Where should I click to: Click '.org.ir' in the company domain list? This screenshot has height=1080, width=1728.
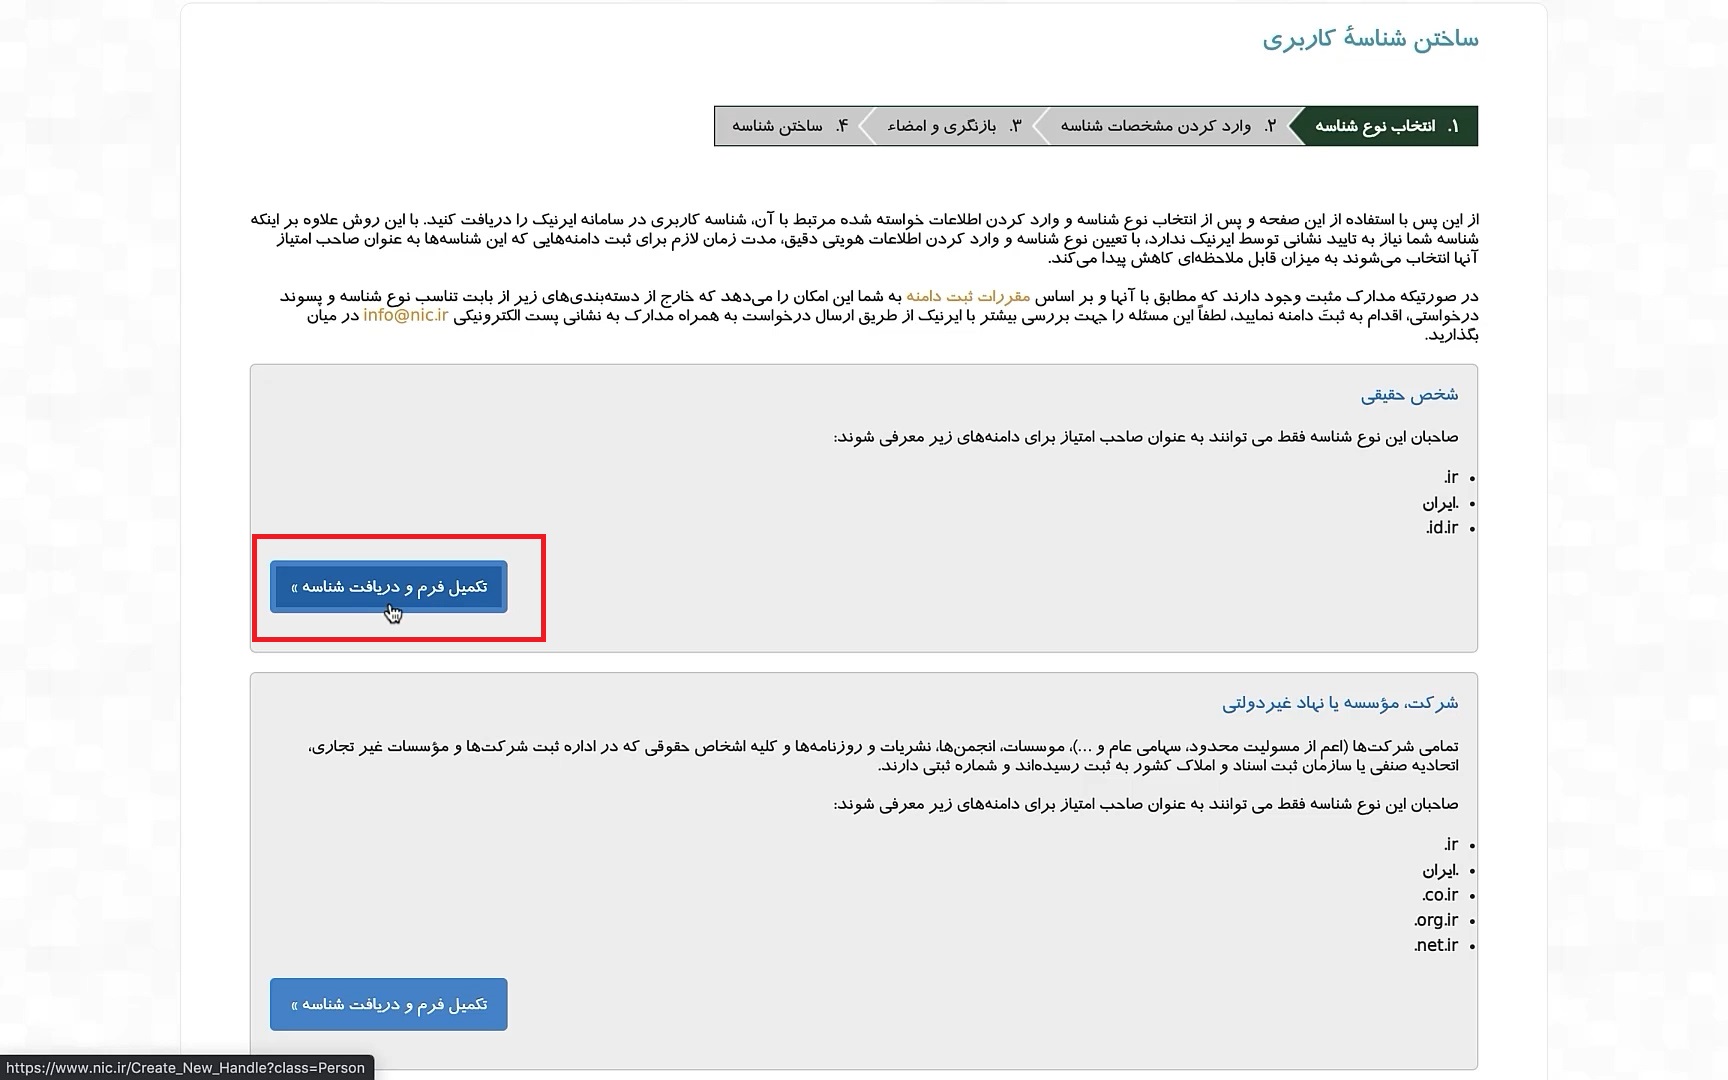click(x=1436, y=920)
